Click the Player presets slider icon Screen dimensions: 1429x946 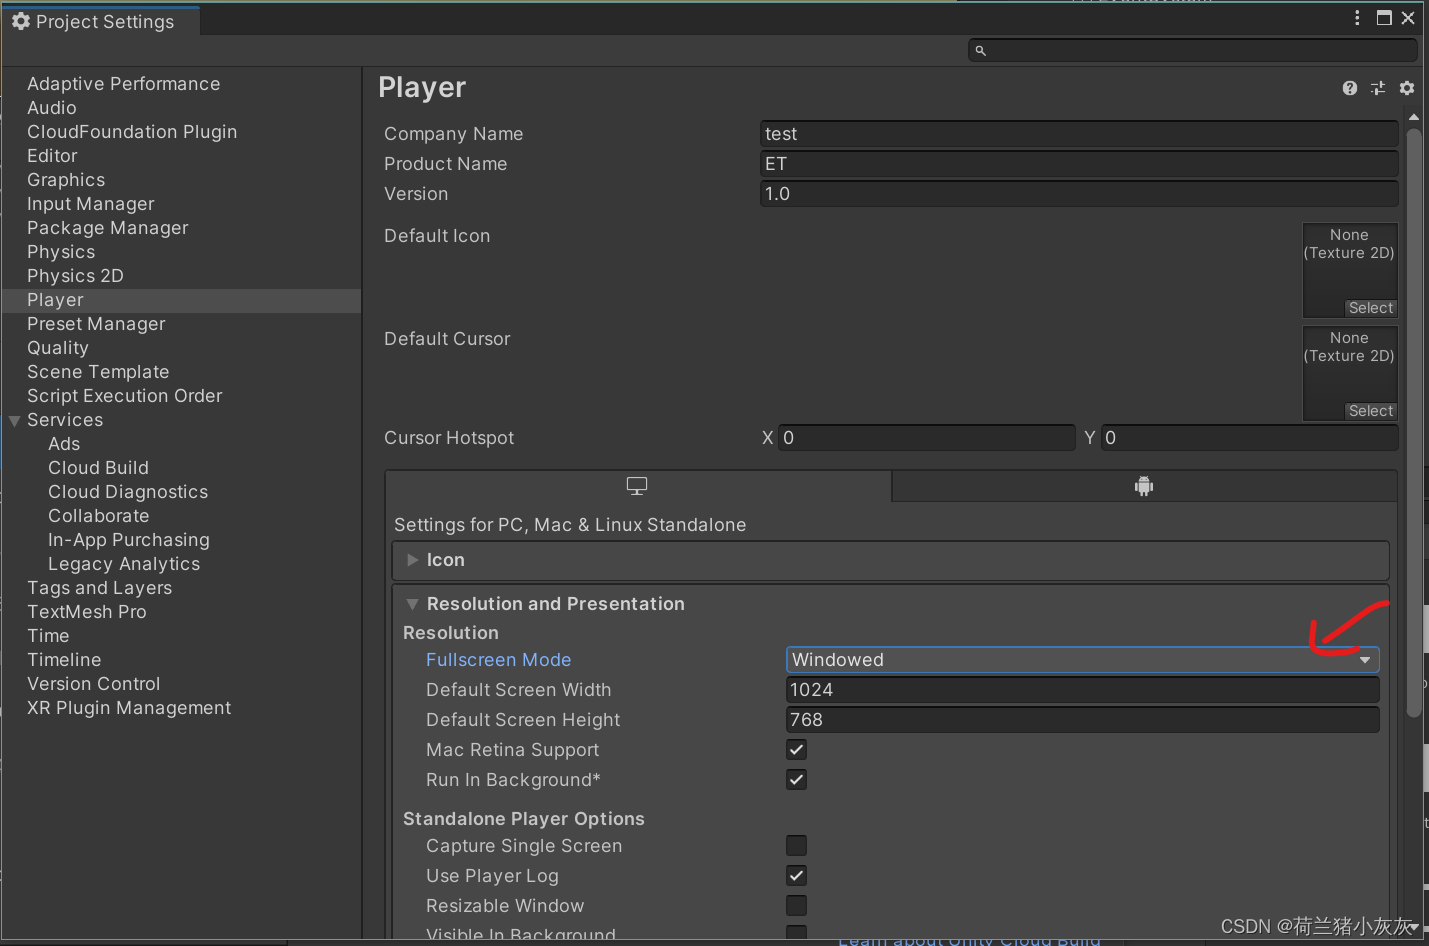[1378, 88]
